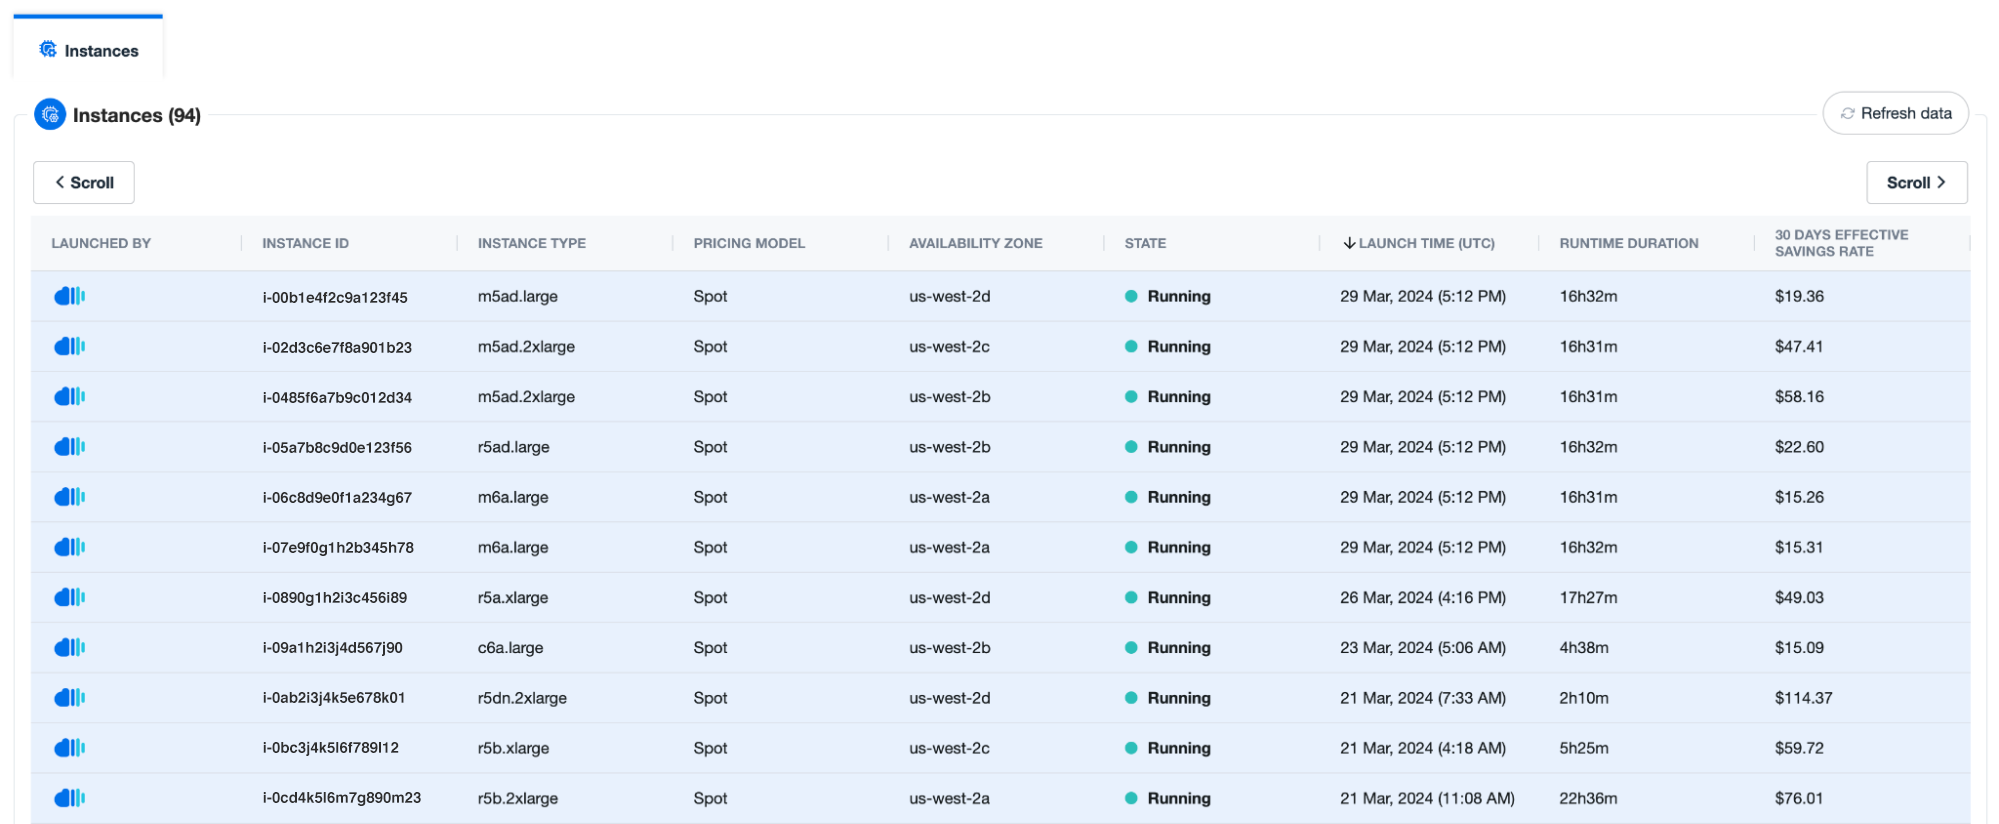Click the Instances section header icon
1999x824 pixels.
[x=50, y=115]
